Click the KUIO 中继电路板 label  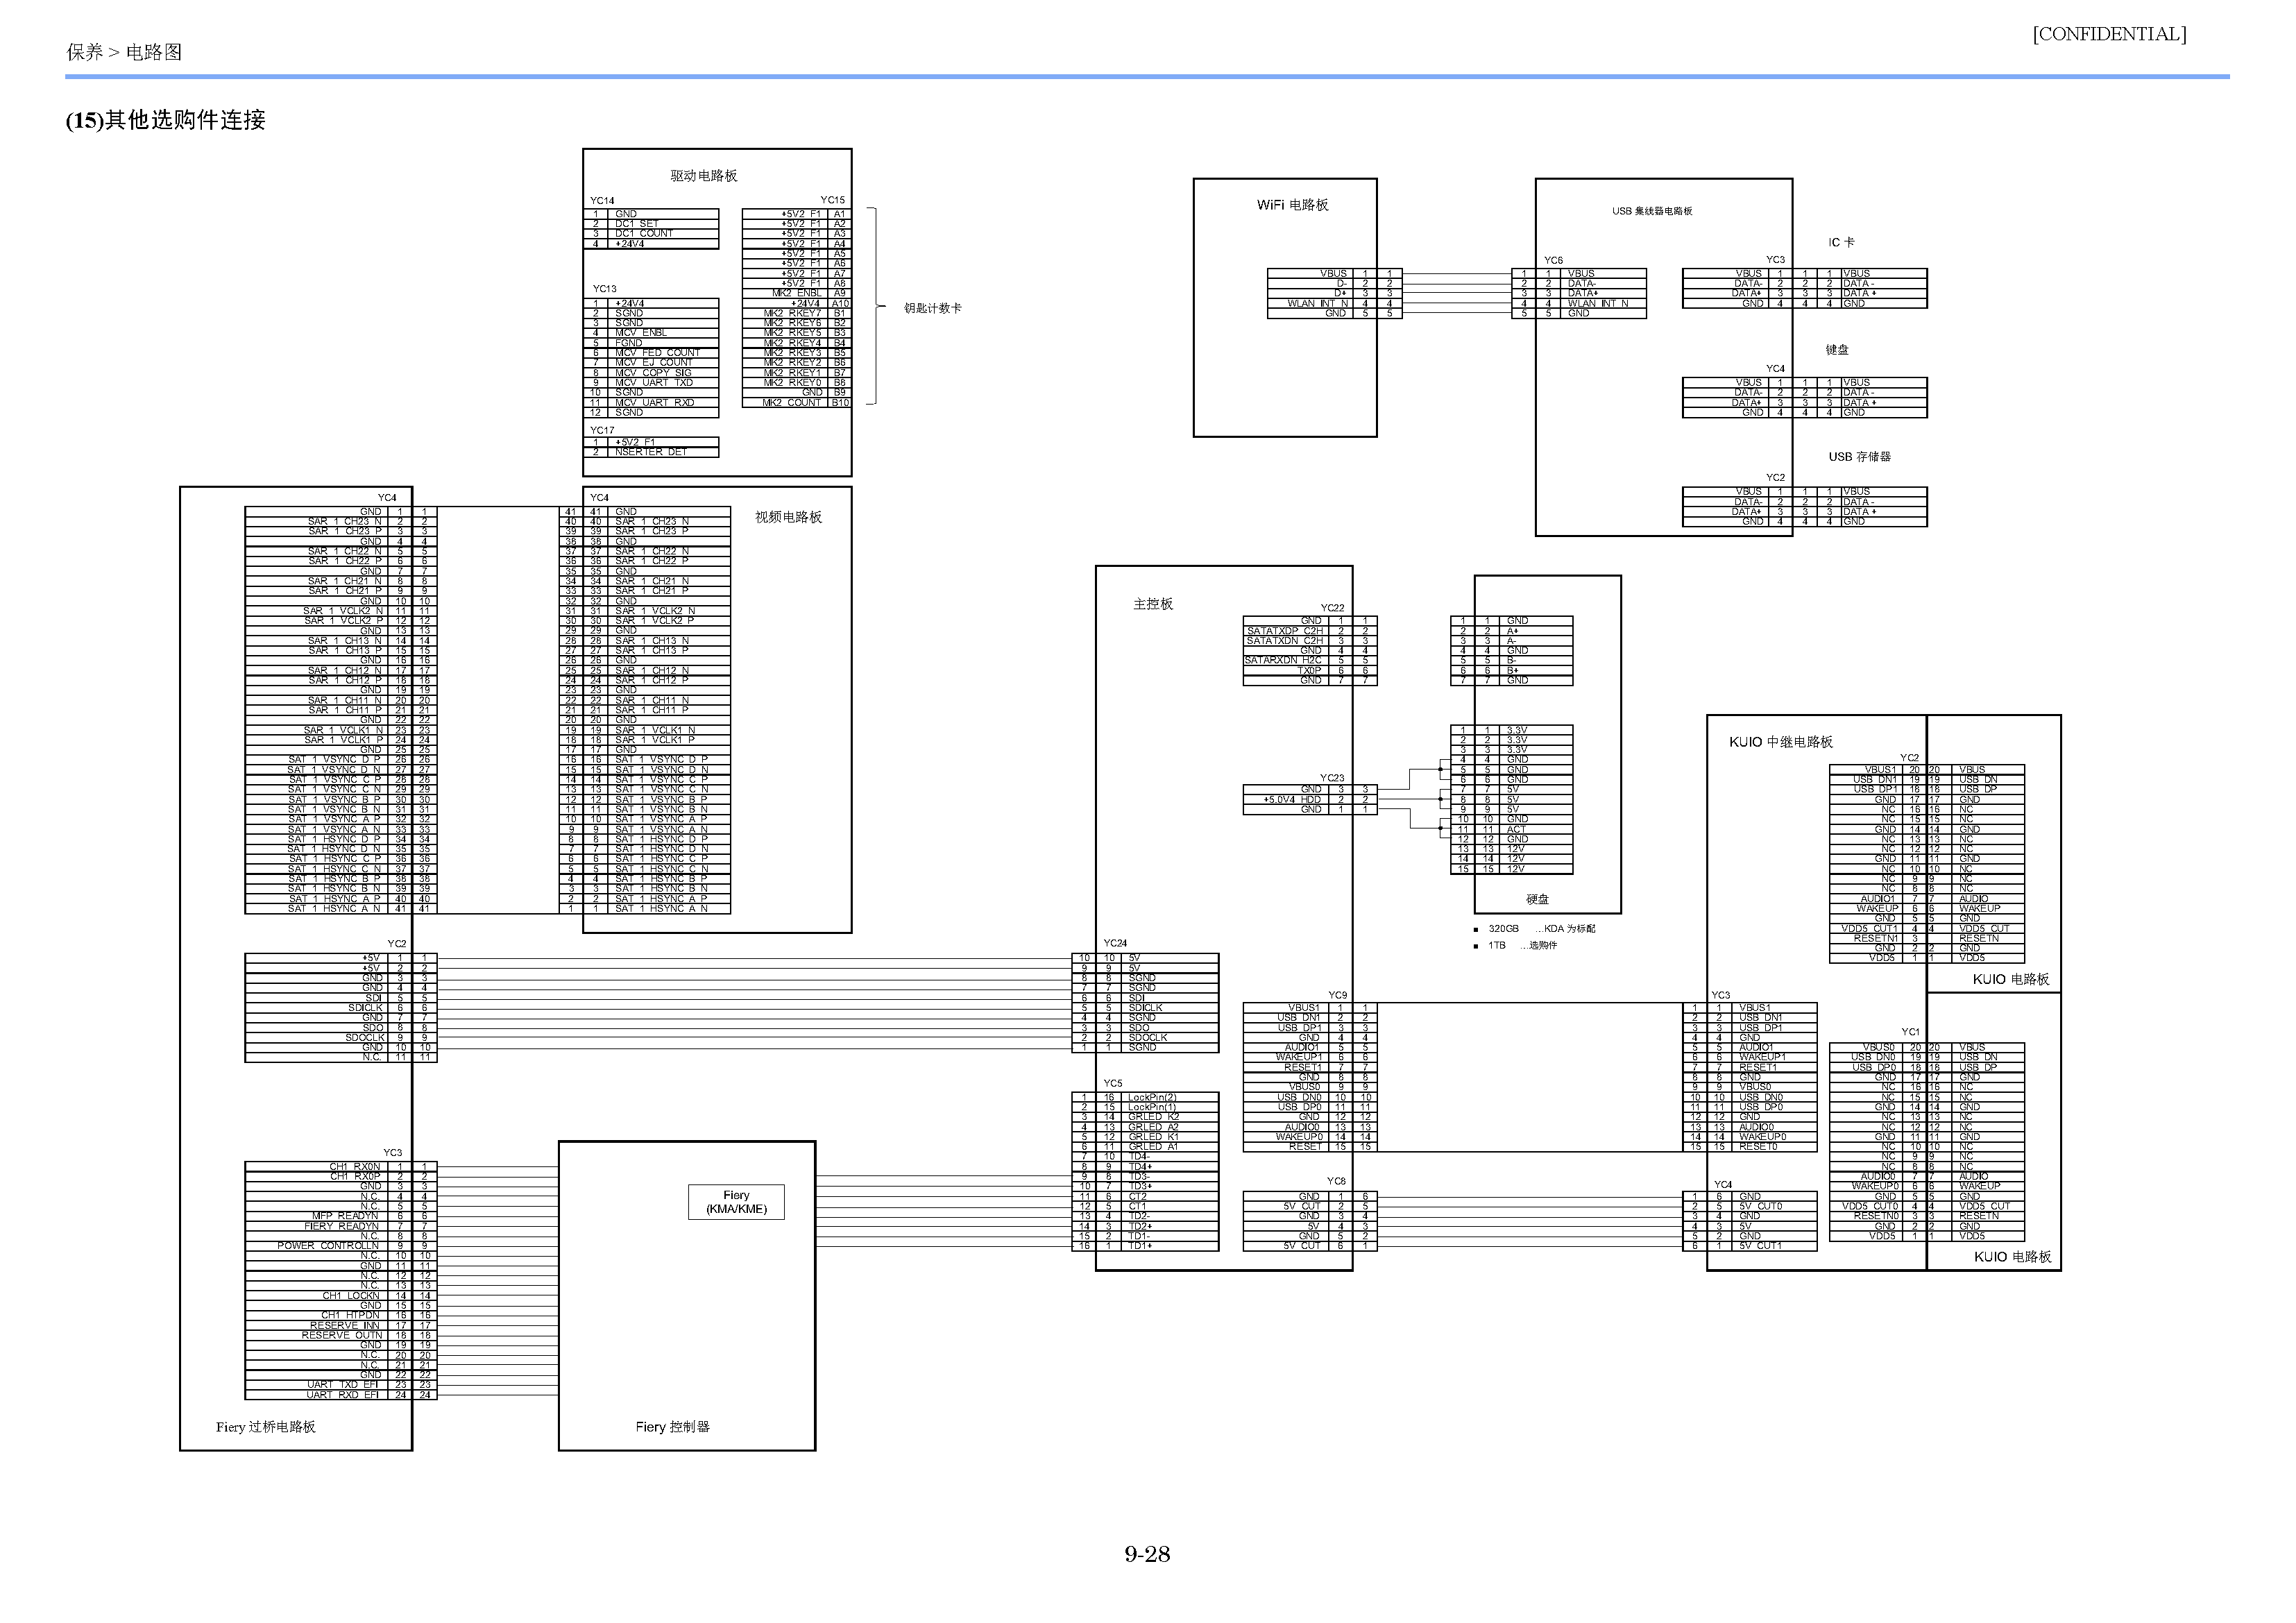click(1781, 742)
